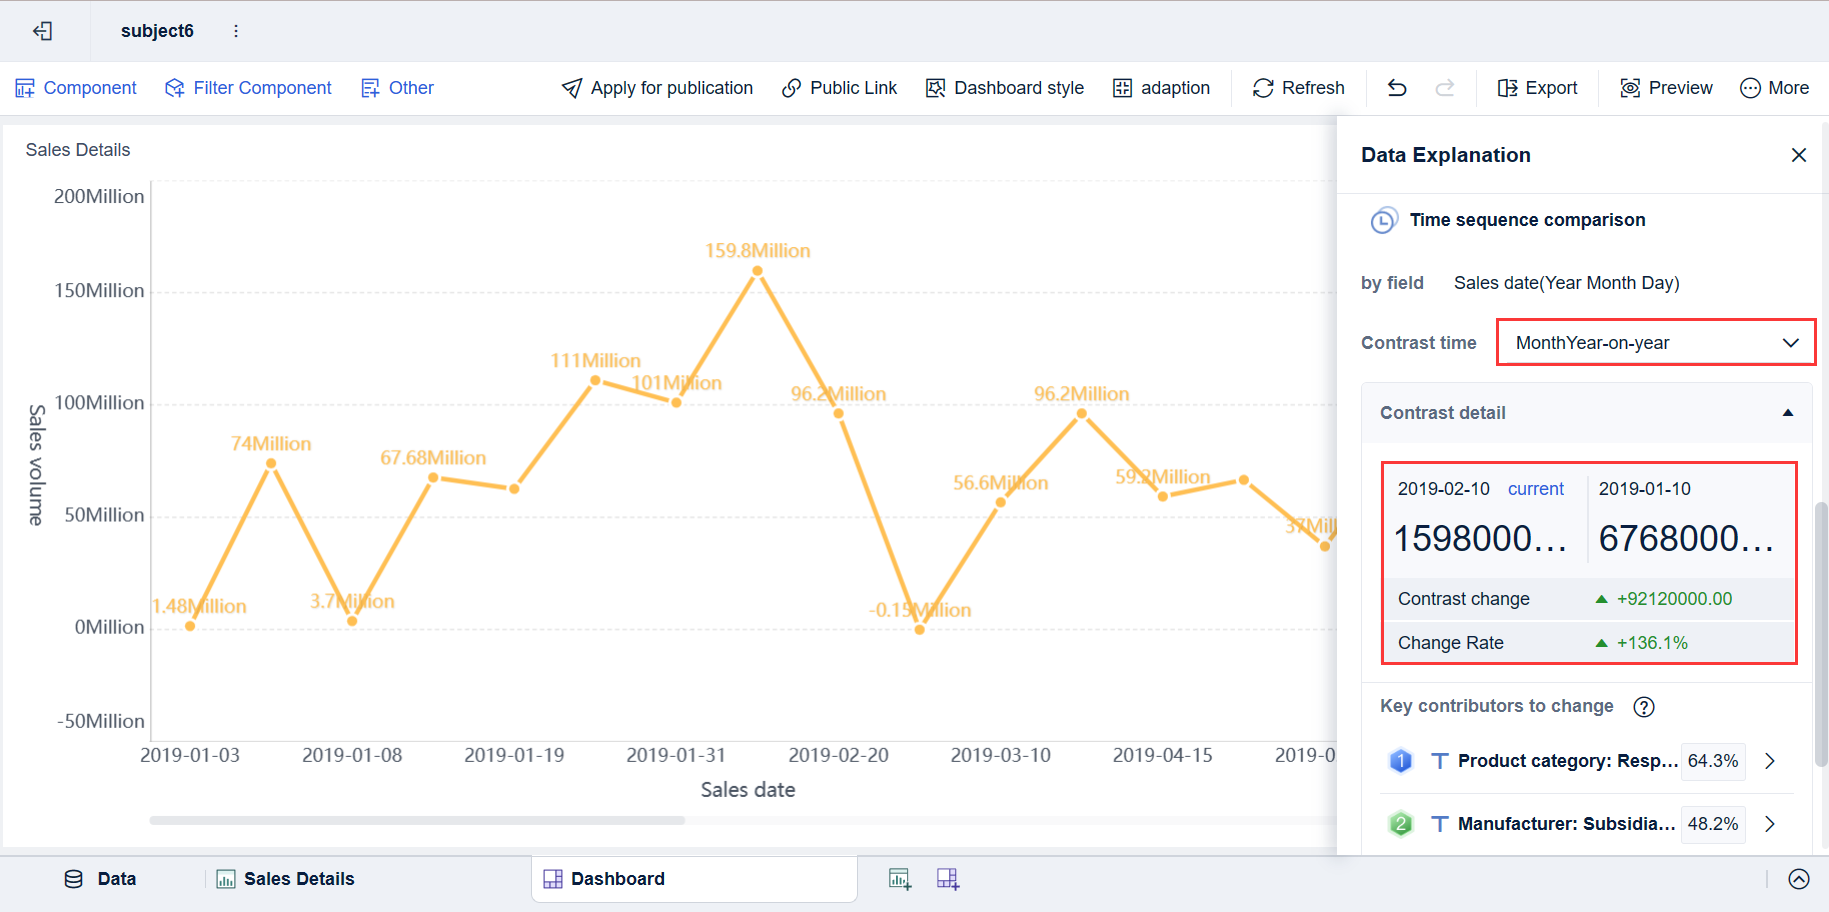Open the kebab menu next to subject6
1829x912 pixels.
[x=235, y=31]
